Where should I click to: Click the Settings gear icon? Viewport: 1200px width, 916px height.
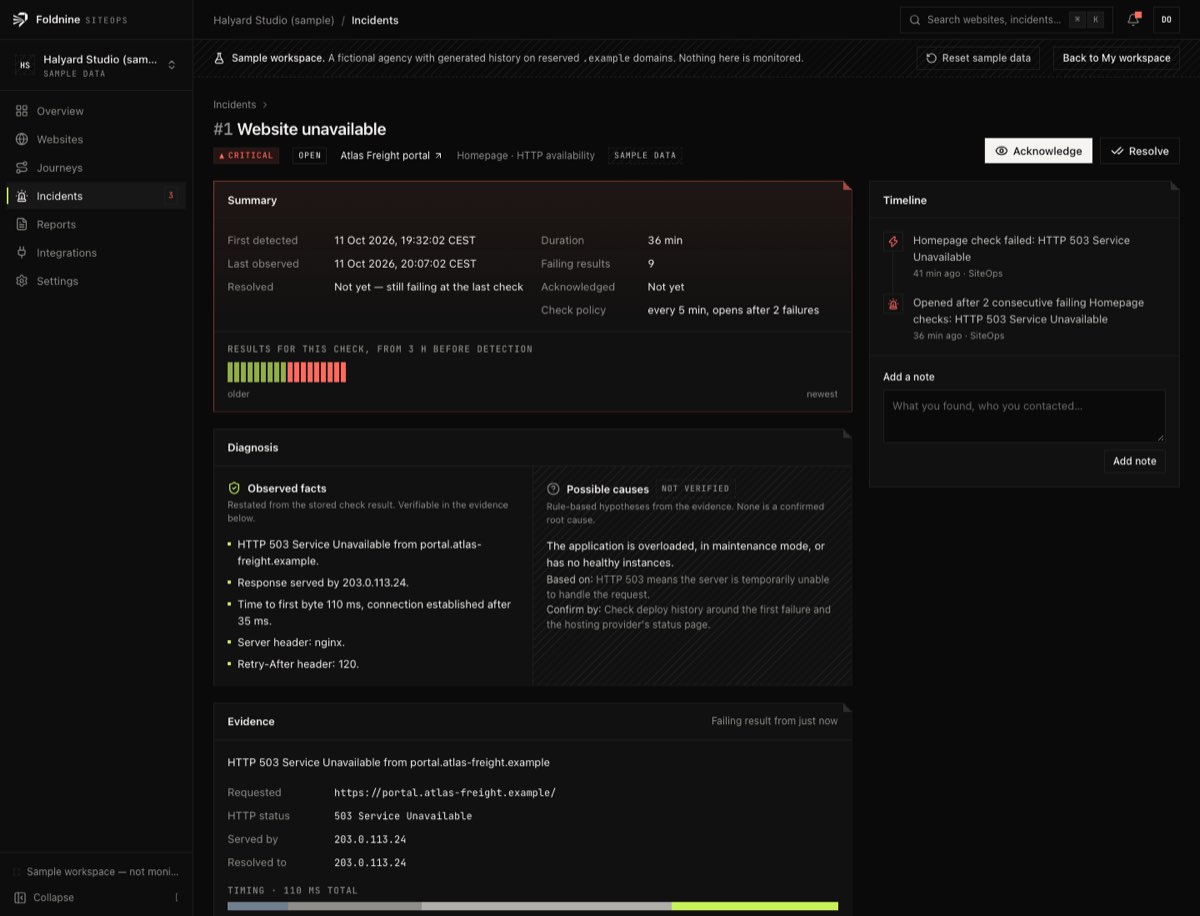pyautogui.click(x=22, y=281)
